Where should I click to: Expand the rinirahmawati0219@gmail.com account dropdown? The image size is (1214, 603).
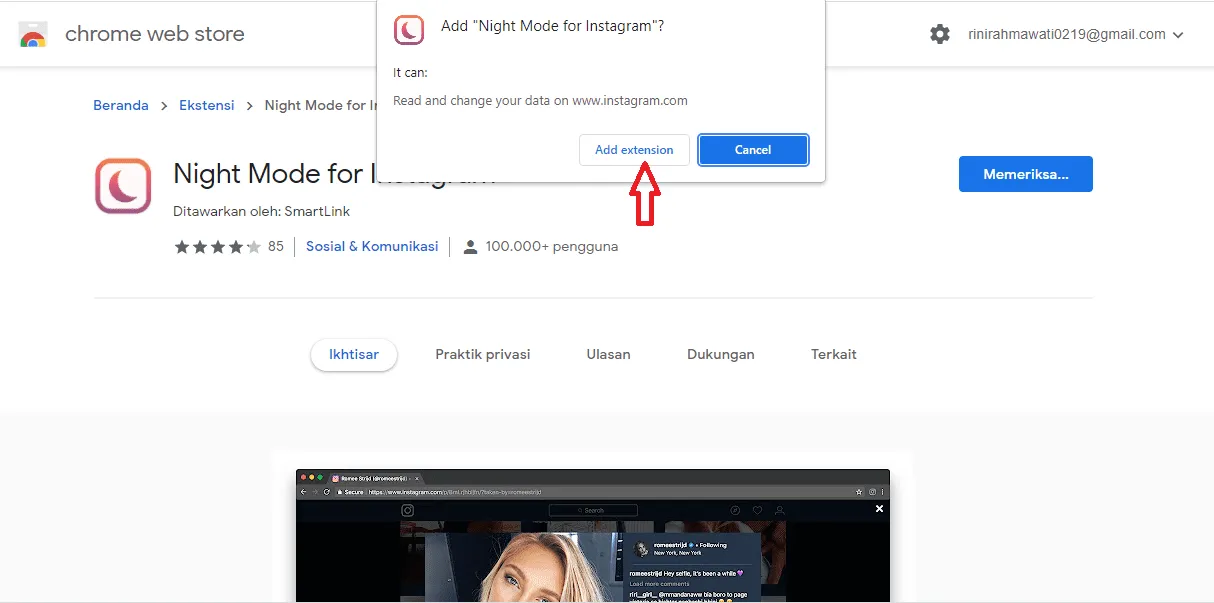(1076, 34)
